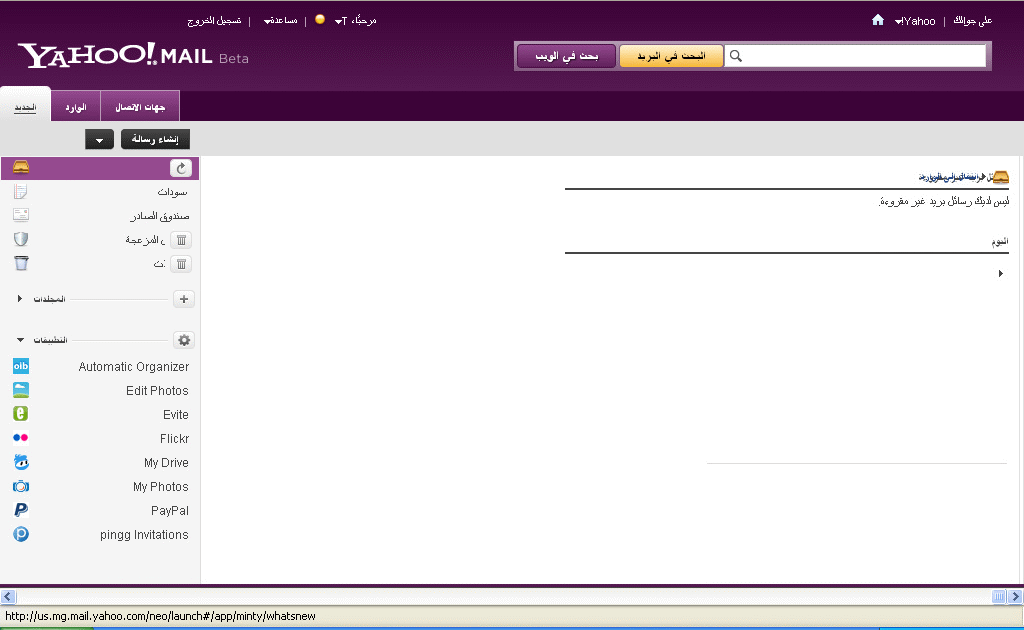Click the البحث في البريد search mail button
Screen dimensions: 1024x630
(671, 56)
